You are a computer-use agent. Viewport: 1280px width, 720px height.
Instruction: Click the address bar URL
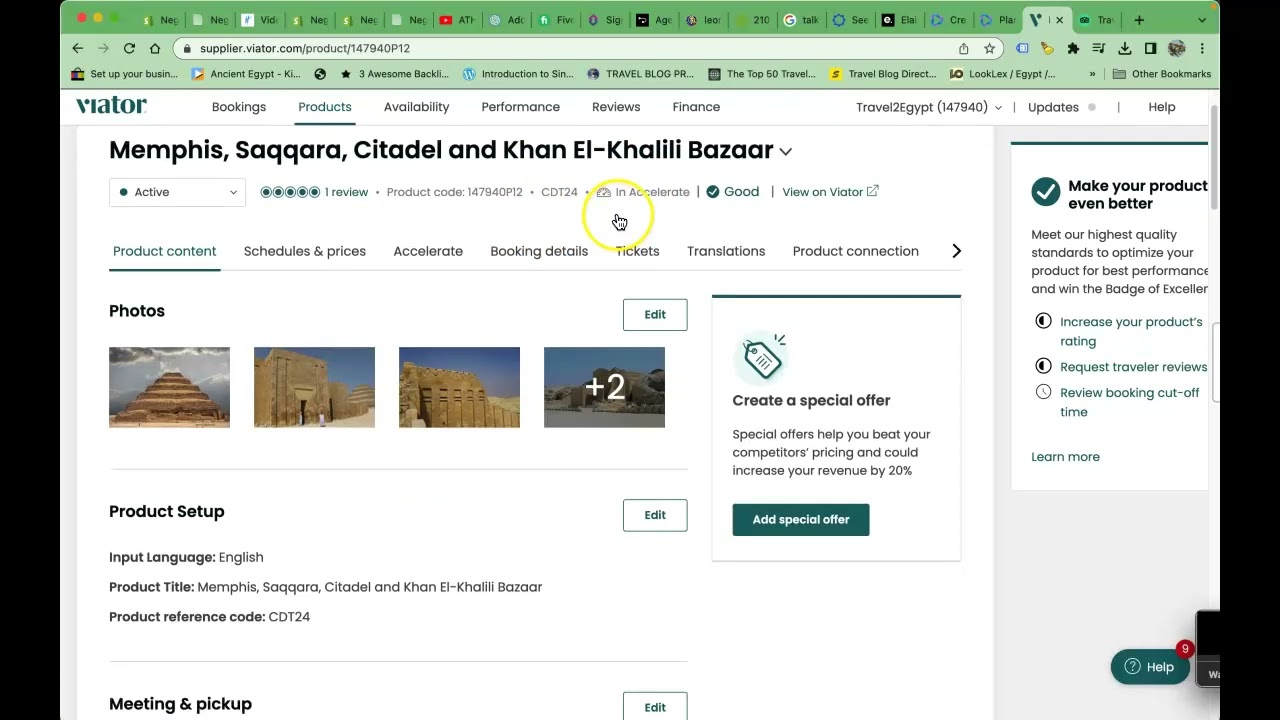pyautogui.click(x=305, y=48)
